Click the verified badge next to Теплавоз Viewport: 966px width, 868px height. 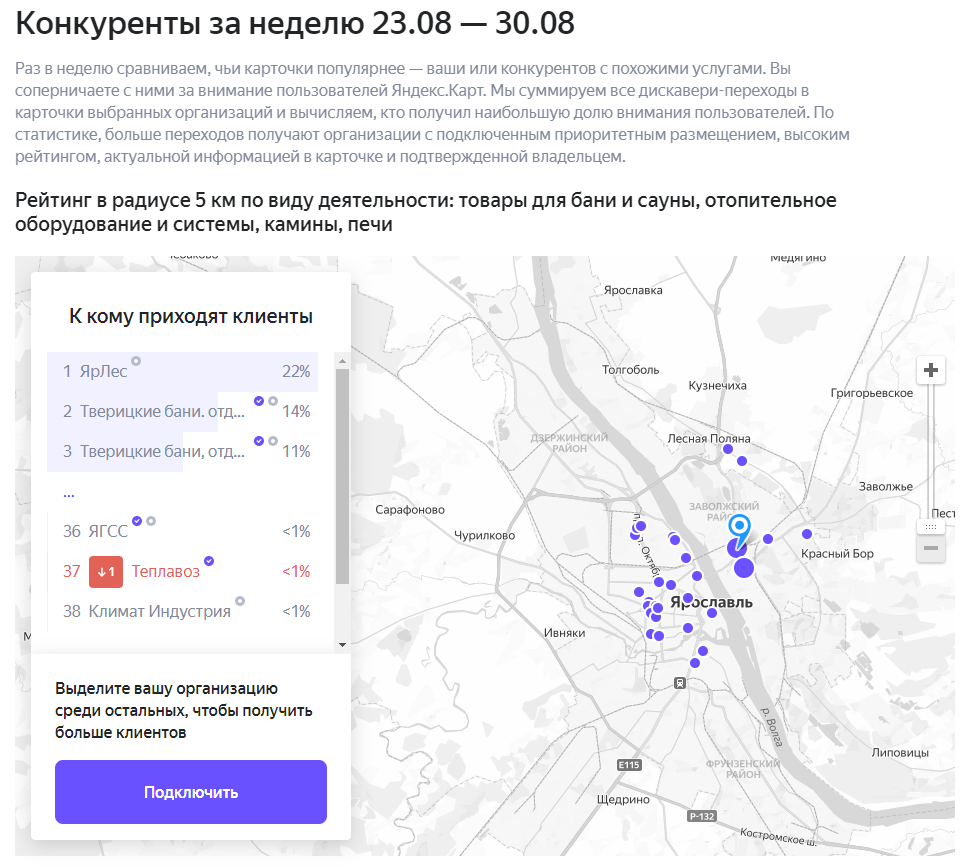click(x=209, y=561)
